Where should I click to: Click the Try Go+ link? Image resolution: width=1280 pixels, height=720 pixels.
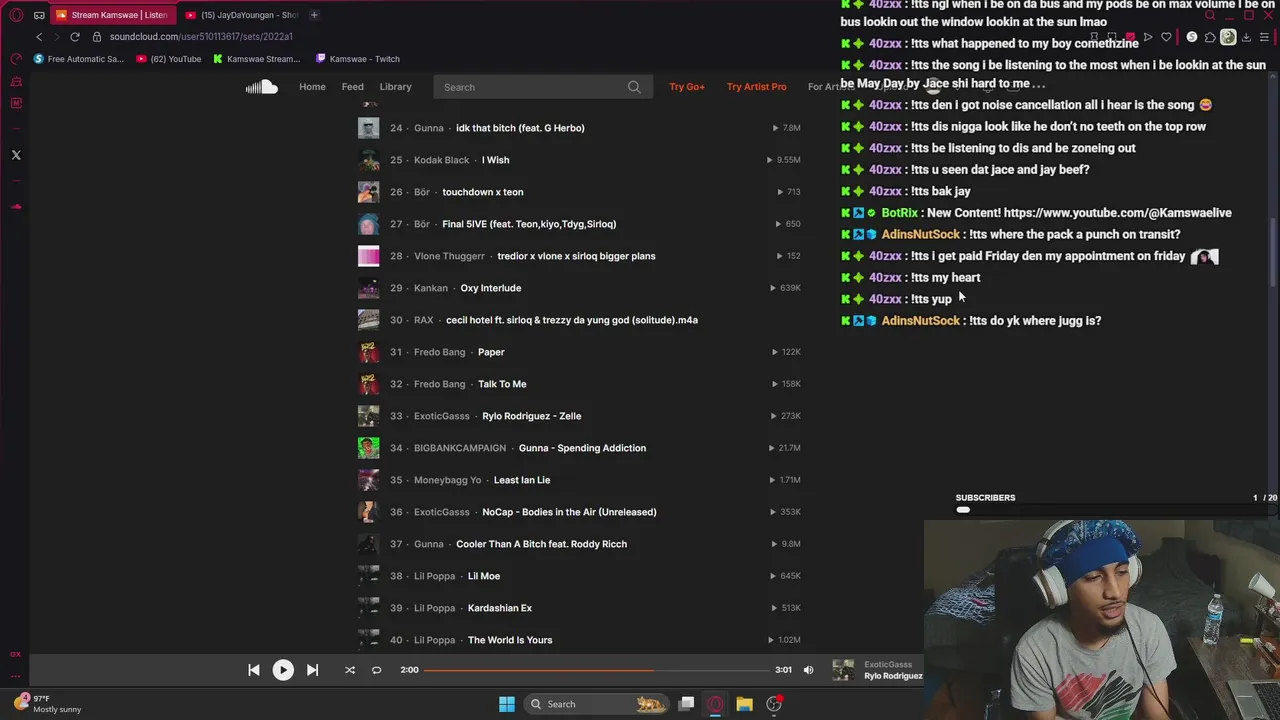(x=687, y=87)
